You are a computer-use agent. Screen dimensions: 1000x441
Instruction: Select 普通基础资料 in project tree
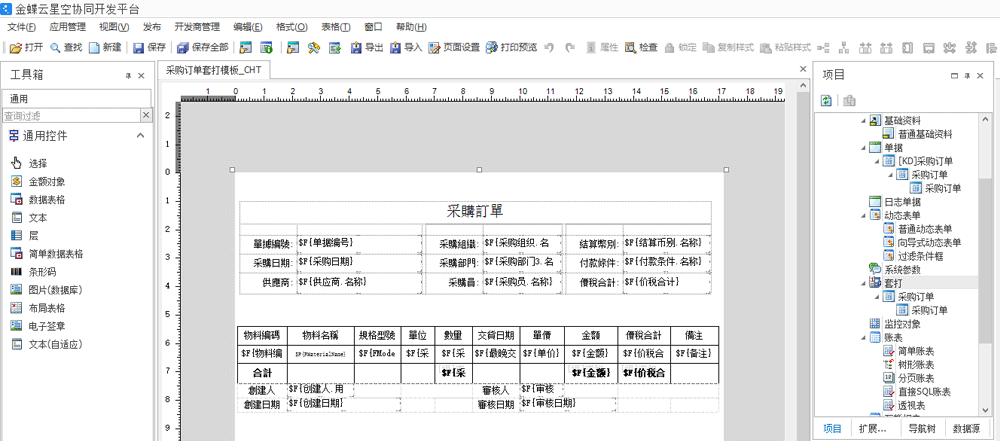pyautogui.click(x=925, y=134)
